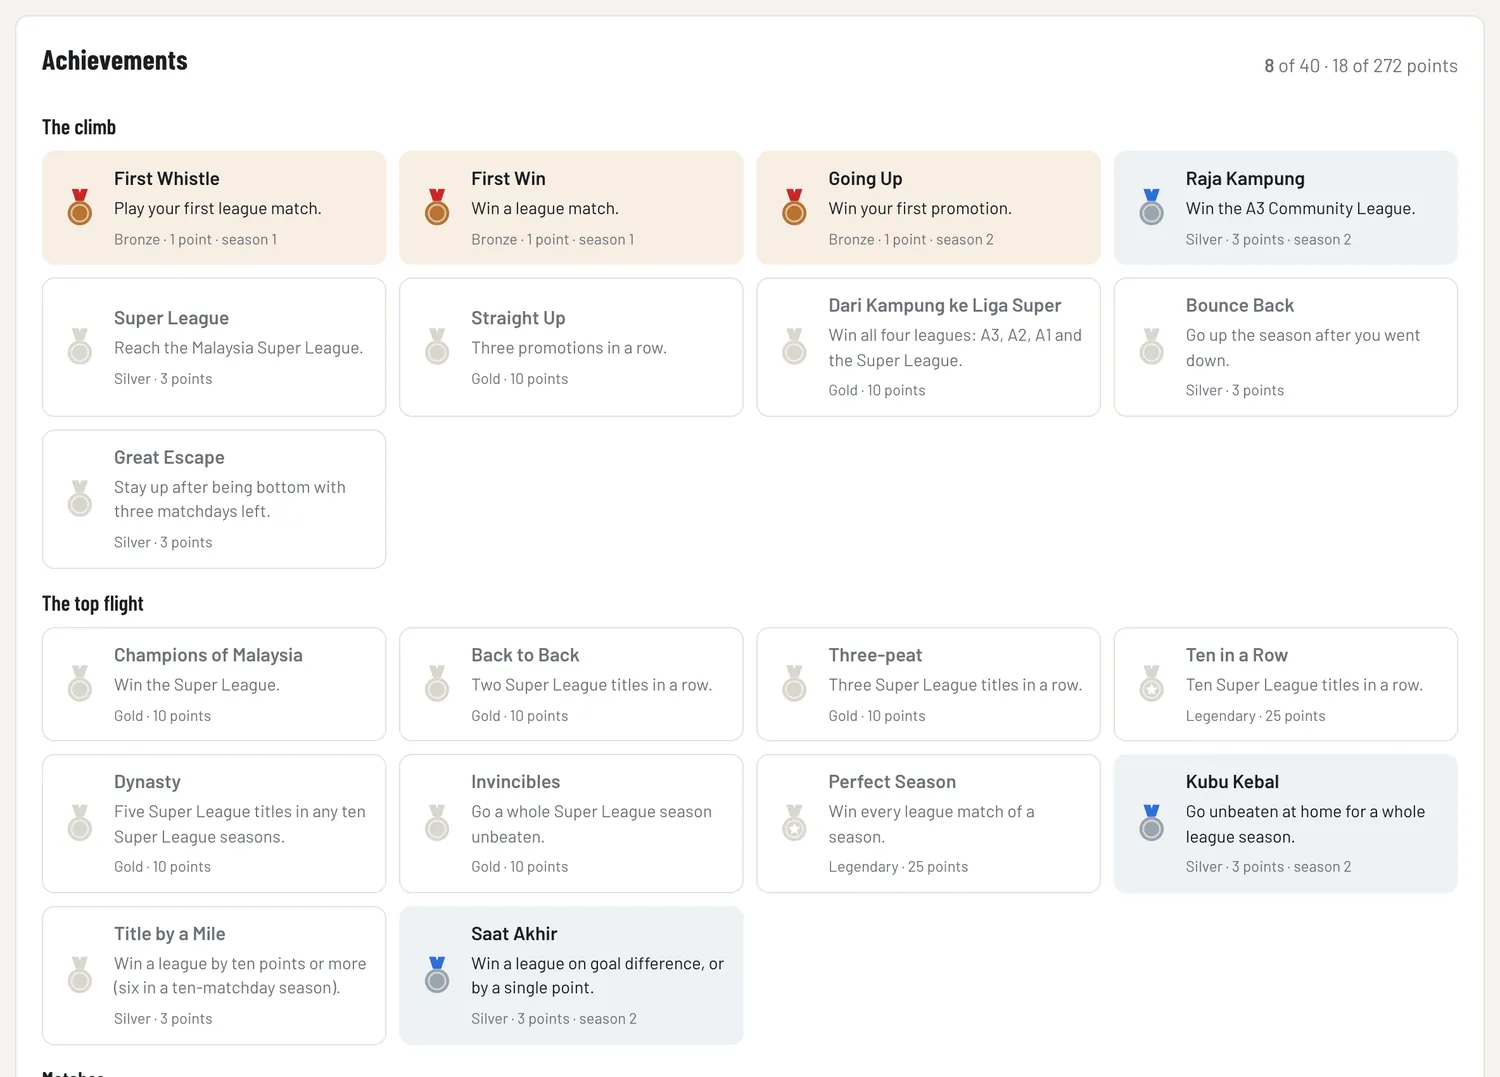Click 'Win a league match.' description
The height and width of the screenshot is (1077, 1500).
pyautogui.click(x=545, y=209)
